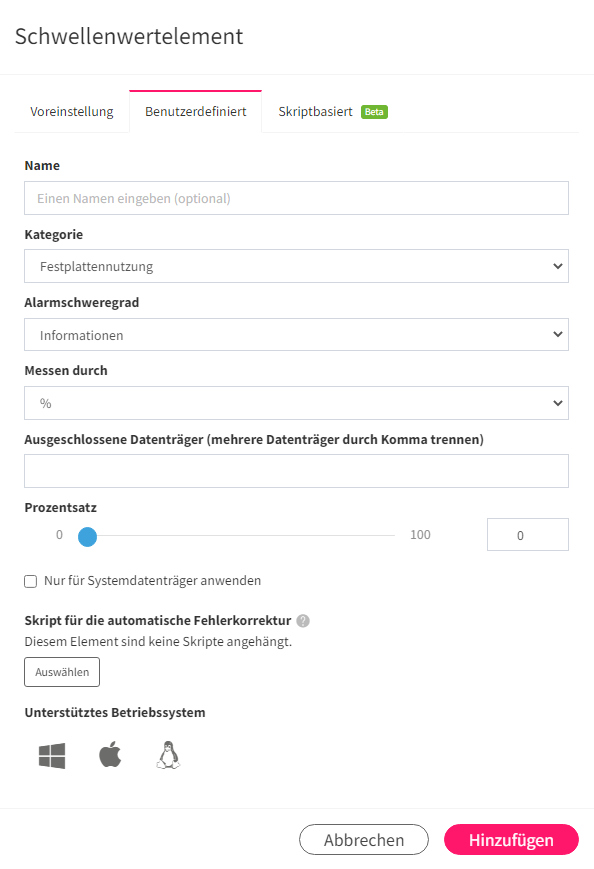Open the Messen durch dropdown

click(296, 403)
